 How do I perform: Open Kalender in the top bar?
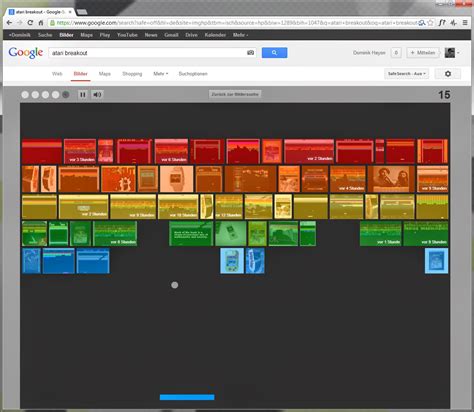click(x=215, y=35)
